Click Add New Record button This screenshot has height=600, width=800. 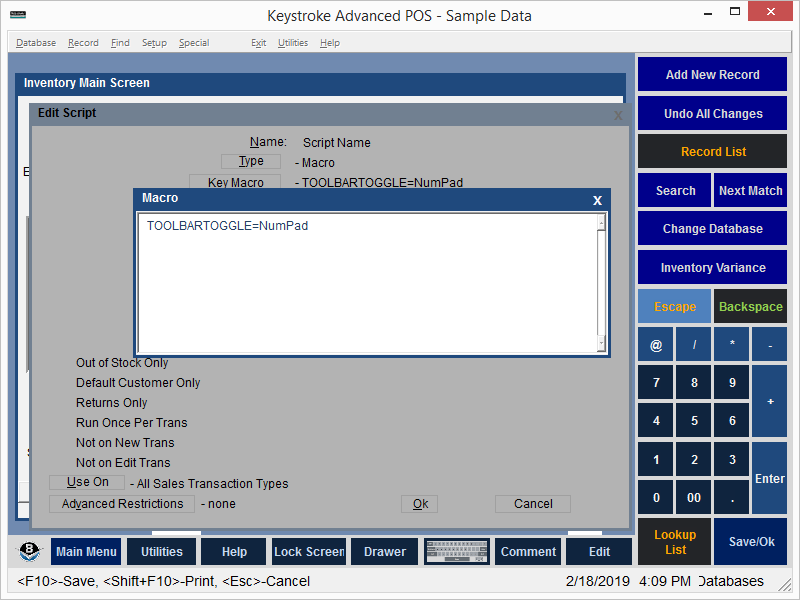coord(712,75)
